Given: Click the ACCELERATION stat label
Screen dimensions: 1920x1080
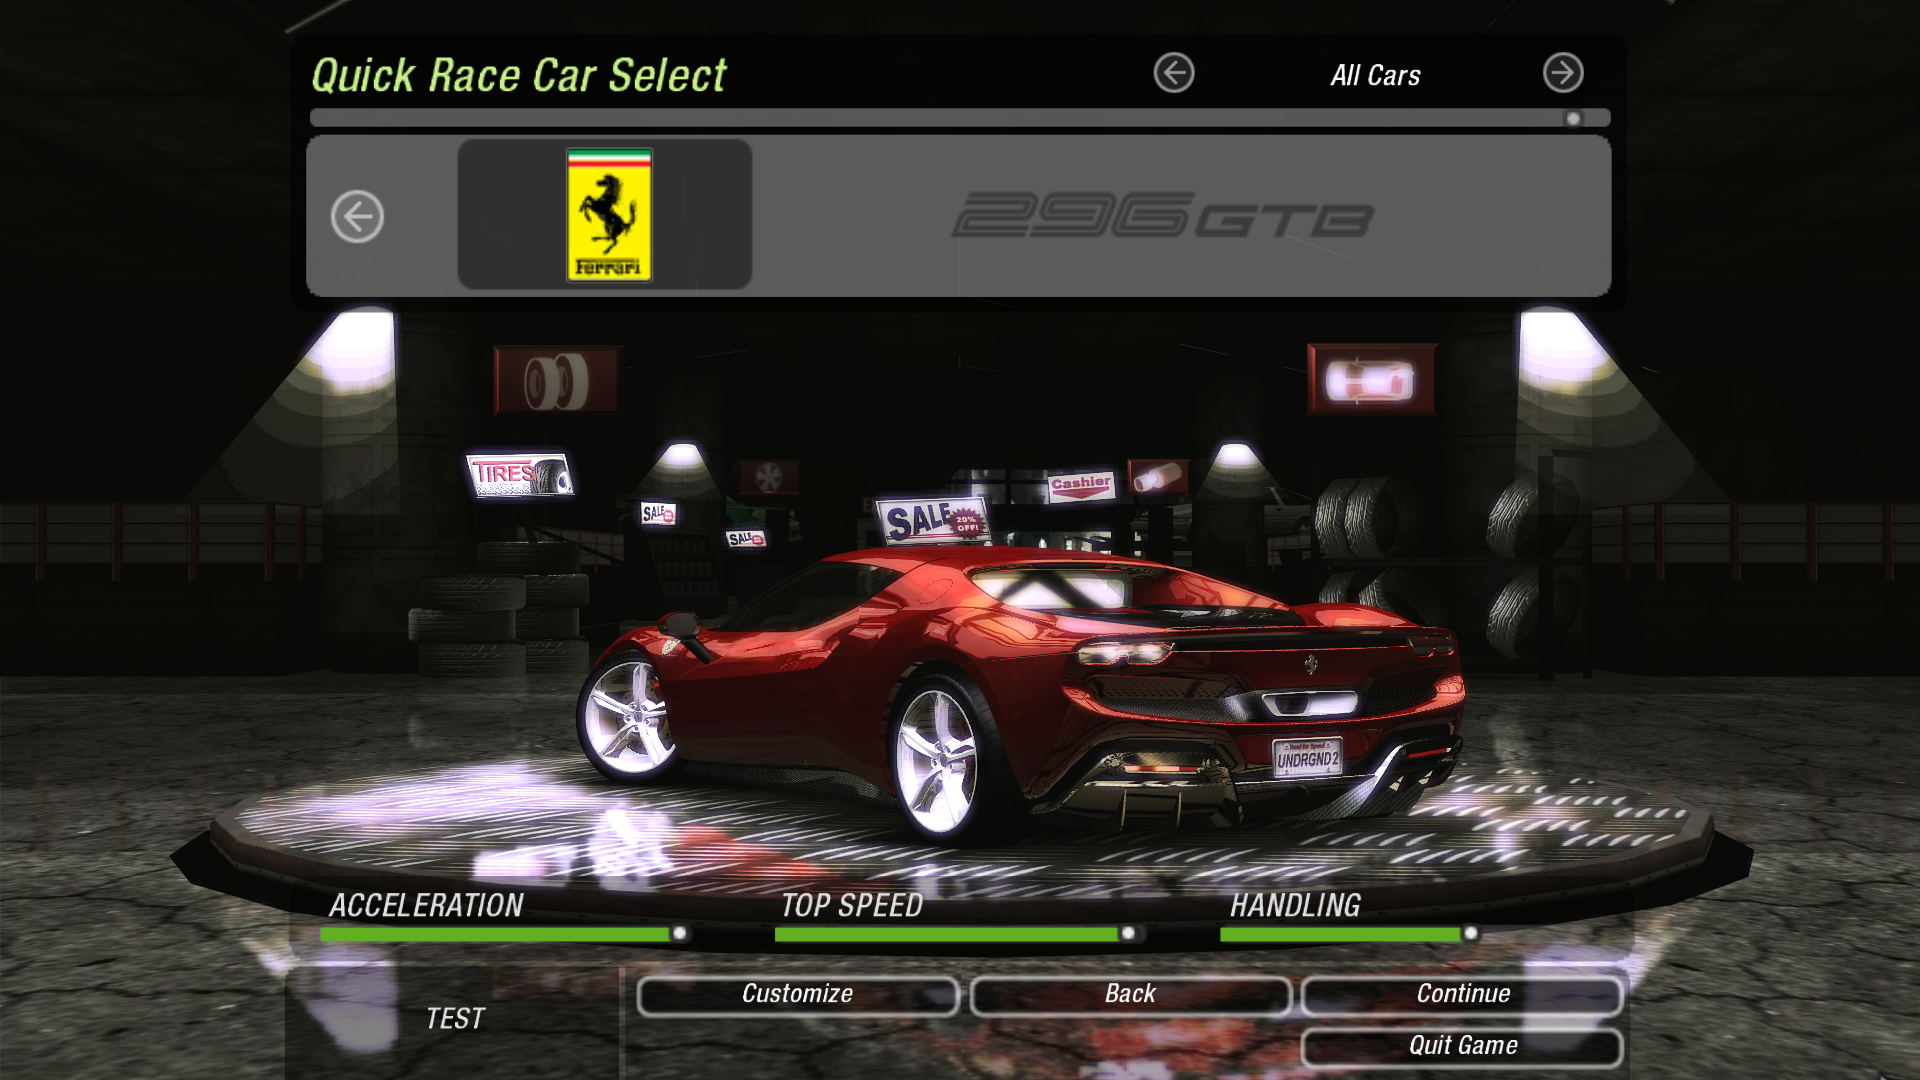Looking at the screenshot, I should click(x=426, y=906).
